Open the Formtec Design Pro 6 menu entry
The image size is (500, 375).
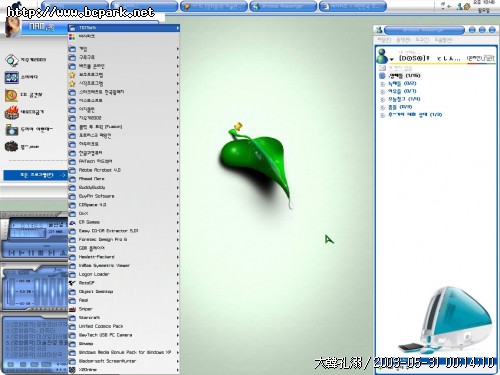click(x=124, y=240)
